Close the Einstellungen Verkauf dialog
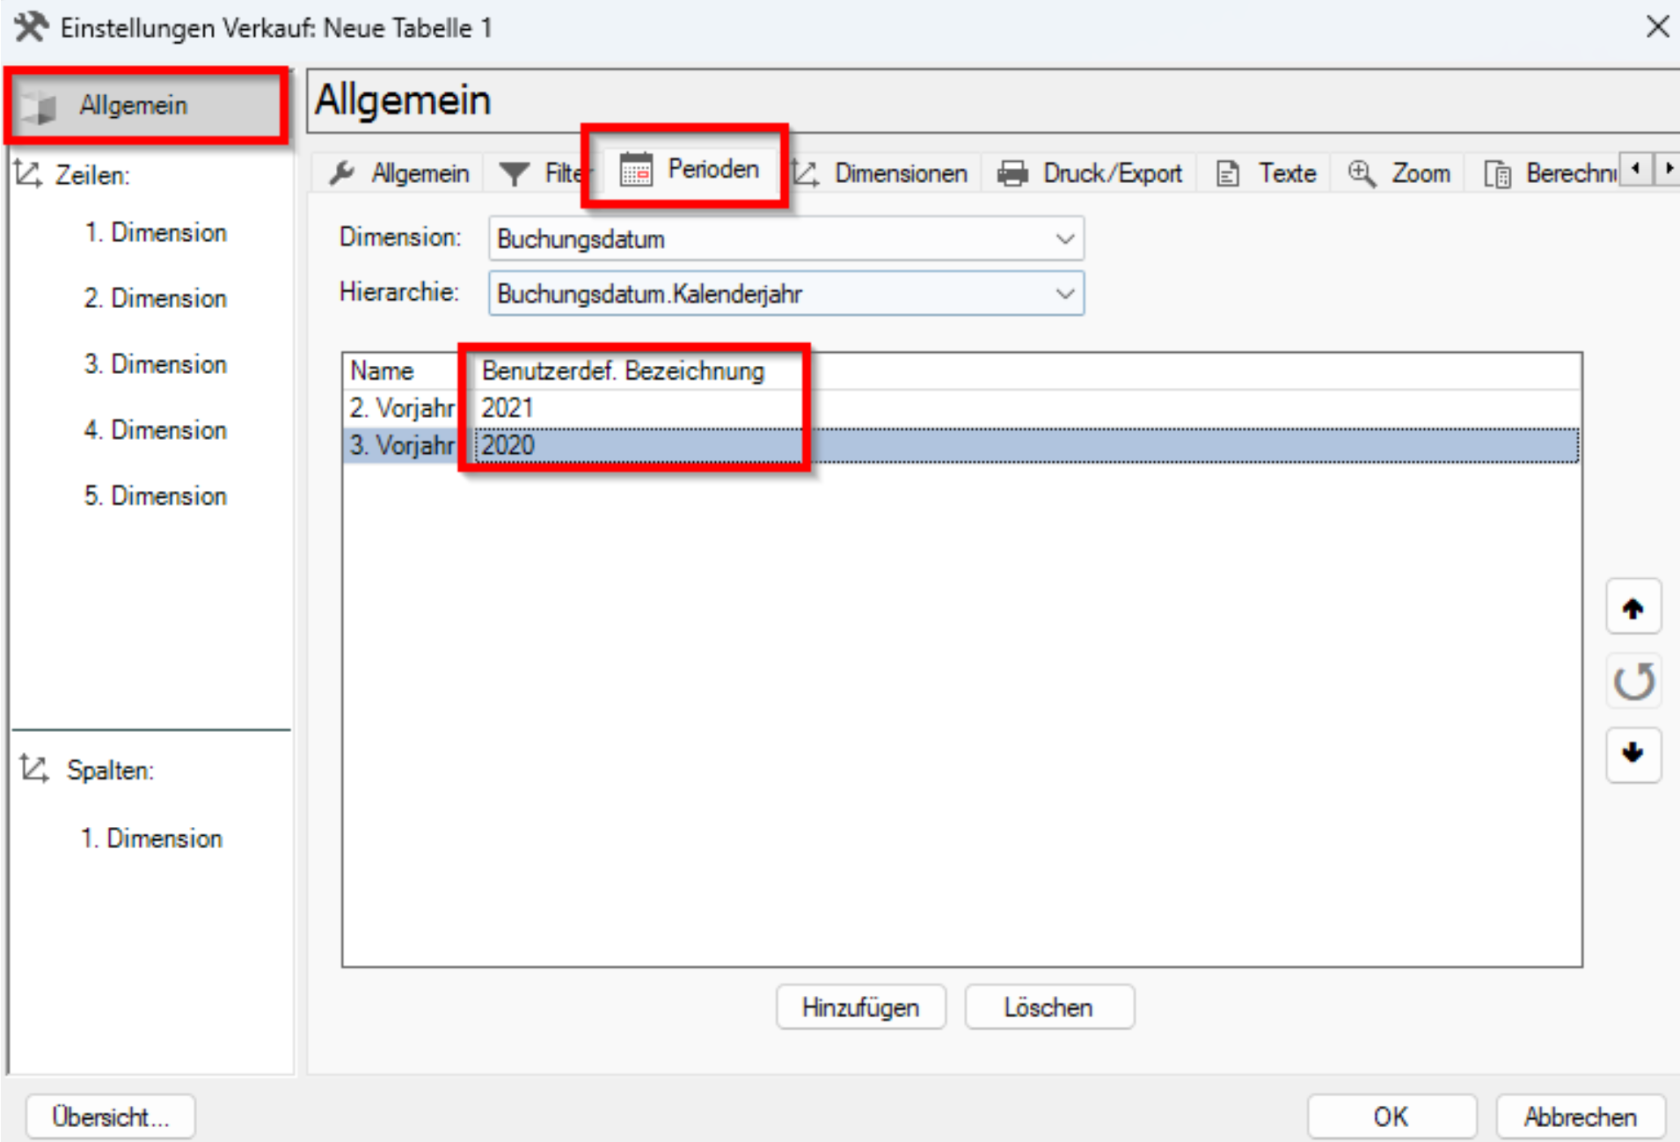This screenshot has width=1680, height=1142. coord(1657,27)
